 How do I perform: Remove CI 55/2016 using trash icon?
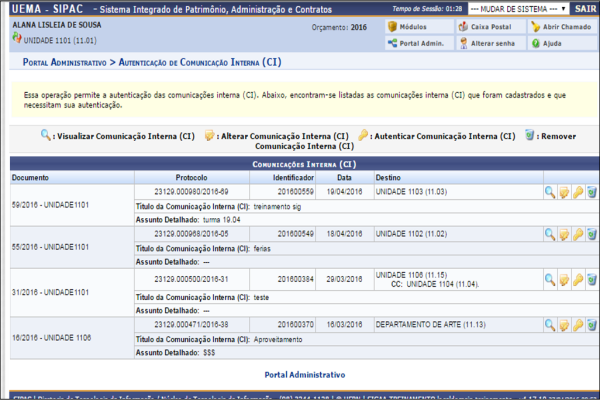[592, 234]
